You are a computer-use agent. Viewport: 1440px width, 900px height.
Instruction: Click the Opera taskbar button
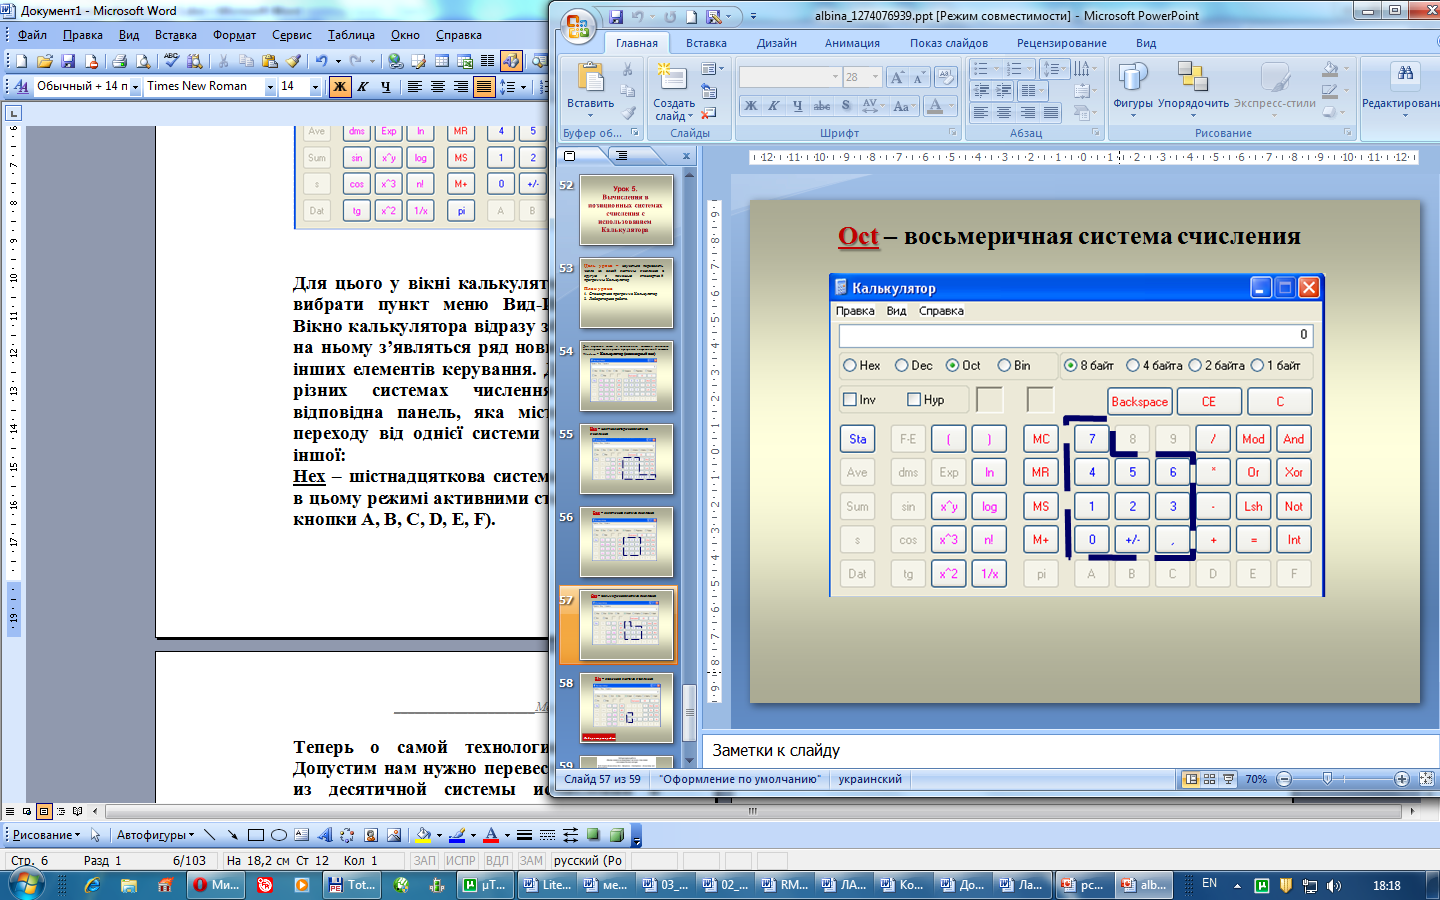tap(216, 885)
